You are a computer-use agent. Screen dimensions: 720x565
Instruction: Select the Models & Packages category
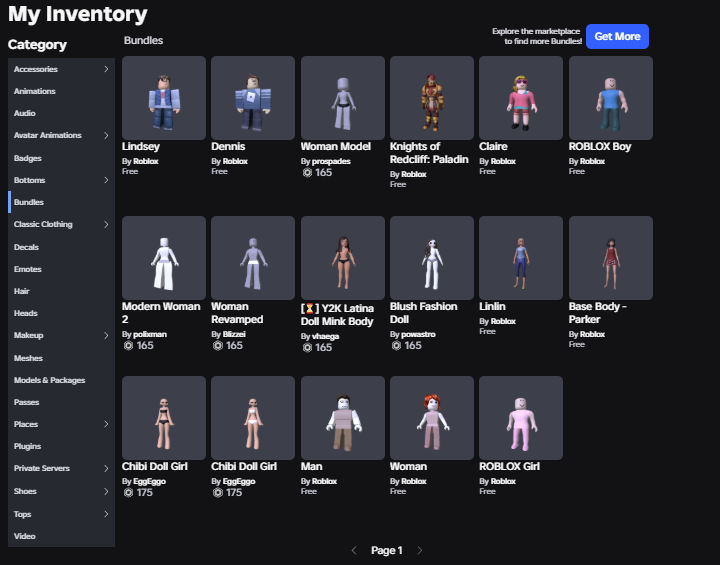[61, 380]
